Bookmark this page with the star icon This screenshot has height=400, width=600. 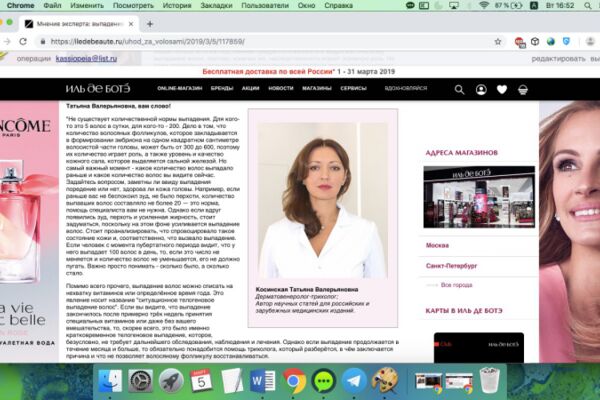(497, 41)
